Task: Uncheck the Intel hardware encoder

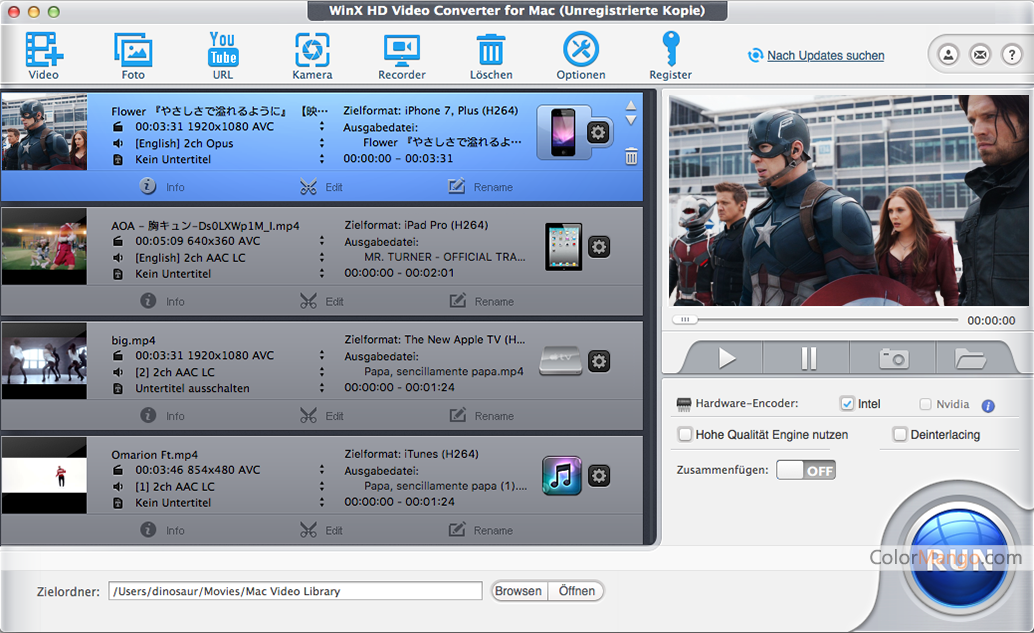Action: (847, 404)
